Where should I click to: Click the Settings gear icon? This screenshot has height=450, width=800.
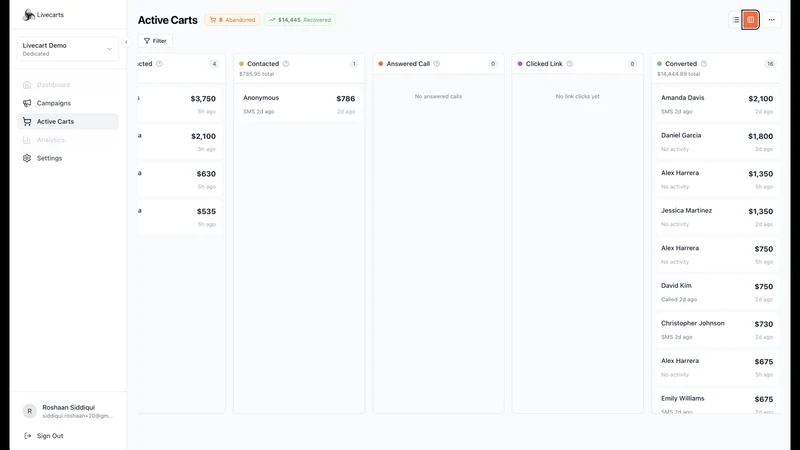pos(27,158)
